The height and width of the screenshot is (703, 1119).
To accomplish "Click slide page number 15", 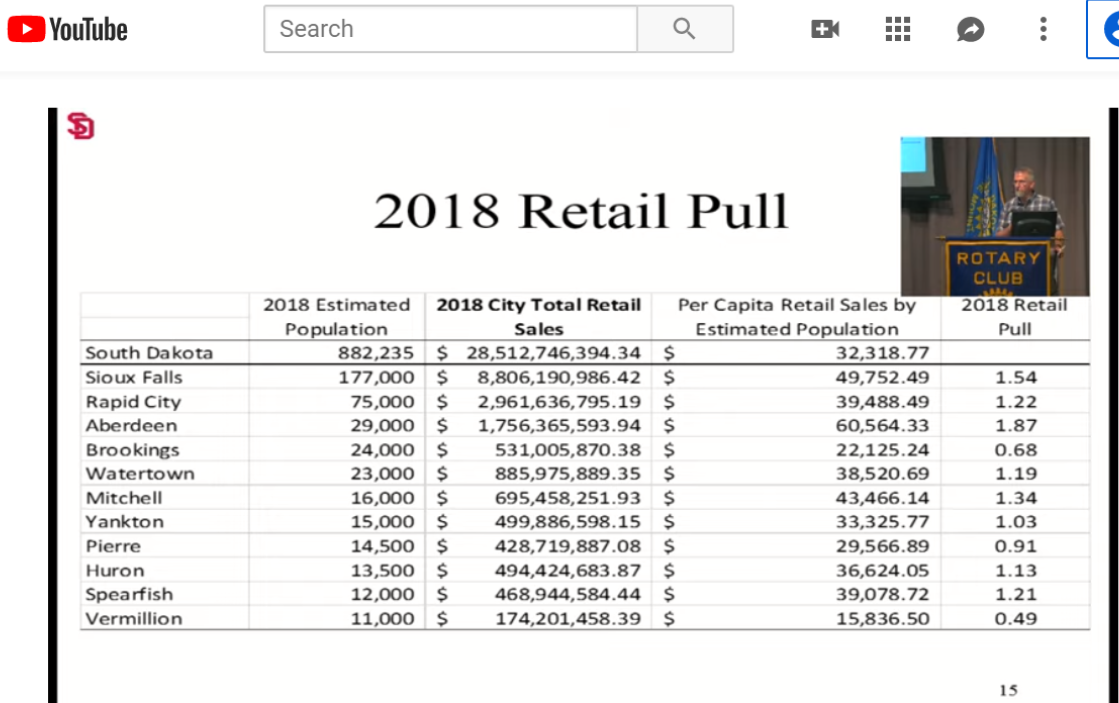I will point(1007,690).
